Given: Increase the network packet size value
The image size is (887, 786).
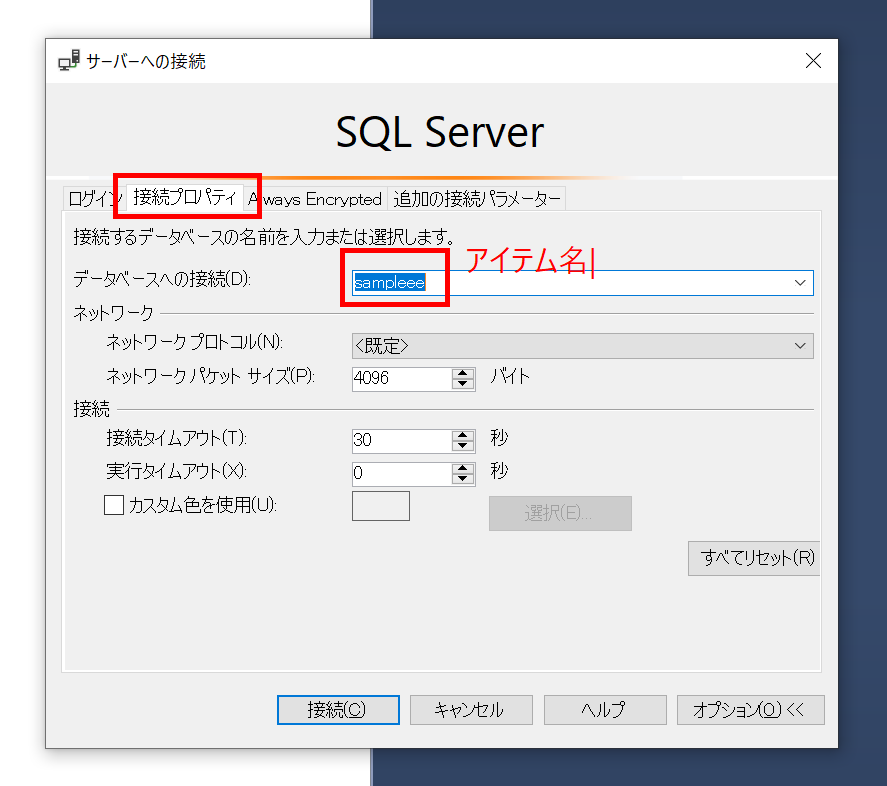Looking at the screenshot, I should (x=463, y=373).
